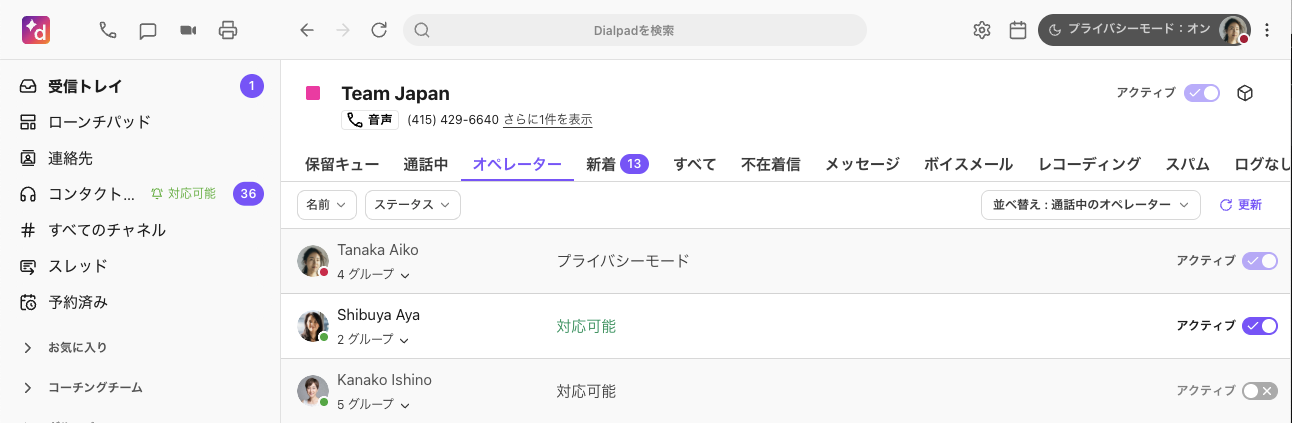Click the phone call icon
This screenshot has height=423, width=1292.
[x=108, y=30]
